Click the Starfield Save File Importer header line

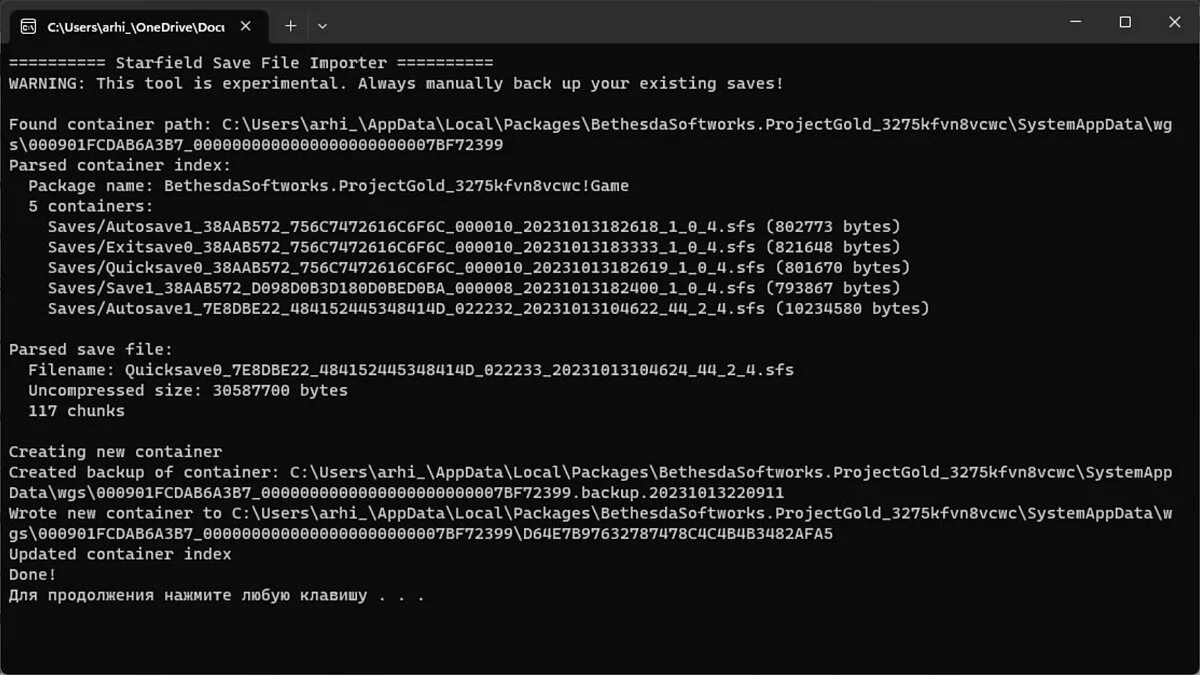tap(251, 63)
